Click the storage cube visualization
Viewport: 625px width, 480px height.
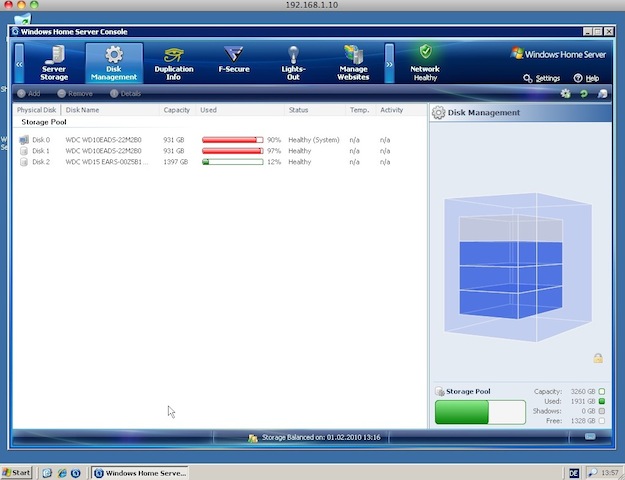coord(518,267)
